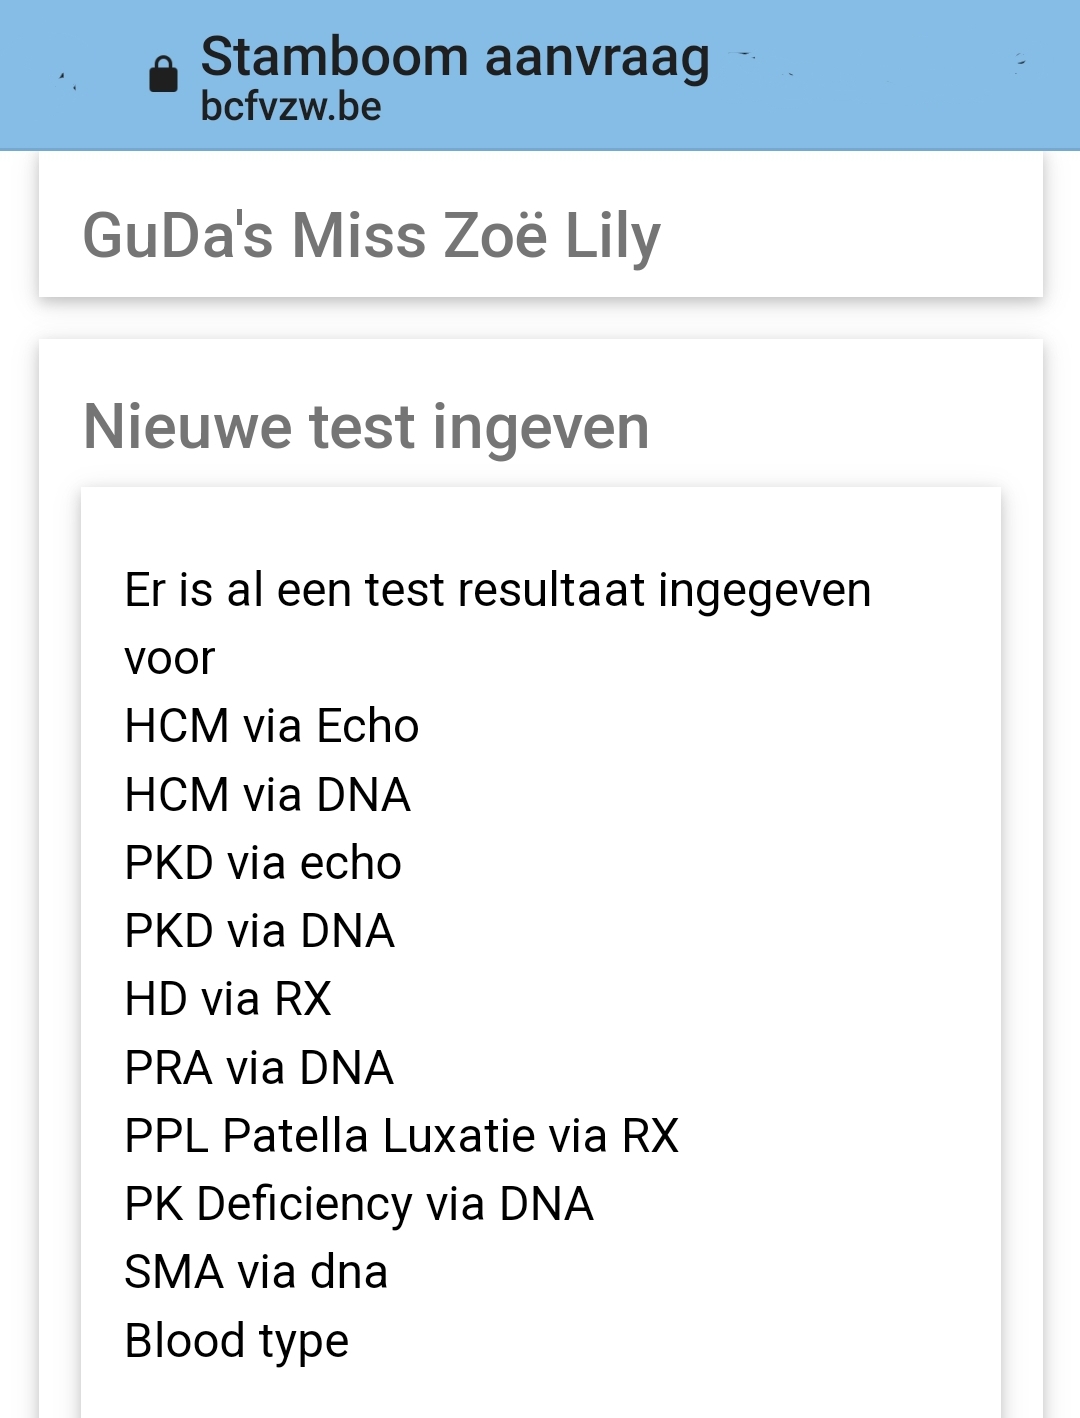
Task: Tap the PKD via echo line
Action: [x=263, y=863]
